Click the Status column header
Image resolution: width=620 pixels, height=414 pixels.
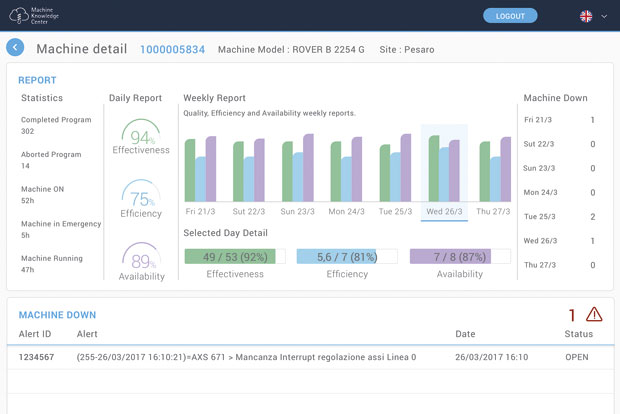(578, 334)
